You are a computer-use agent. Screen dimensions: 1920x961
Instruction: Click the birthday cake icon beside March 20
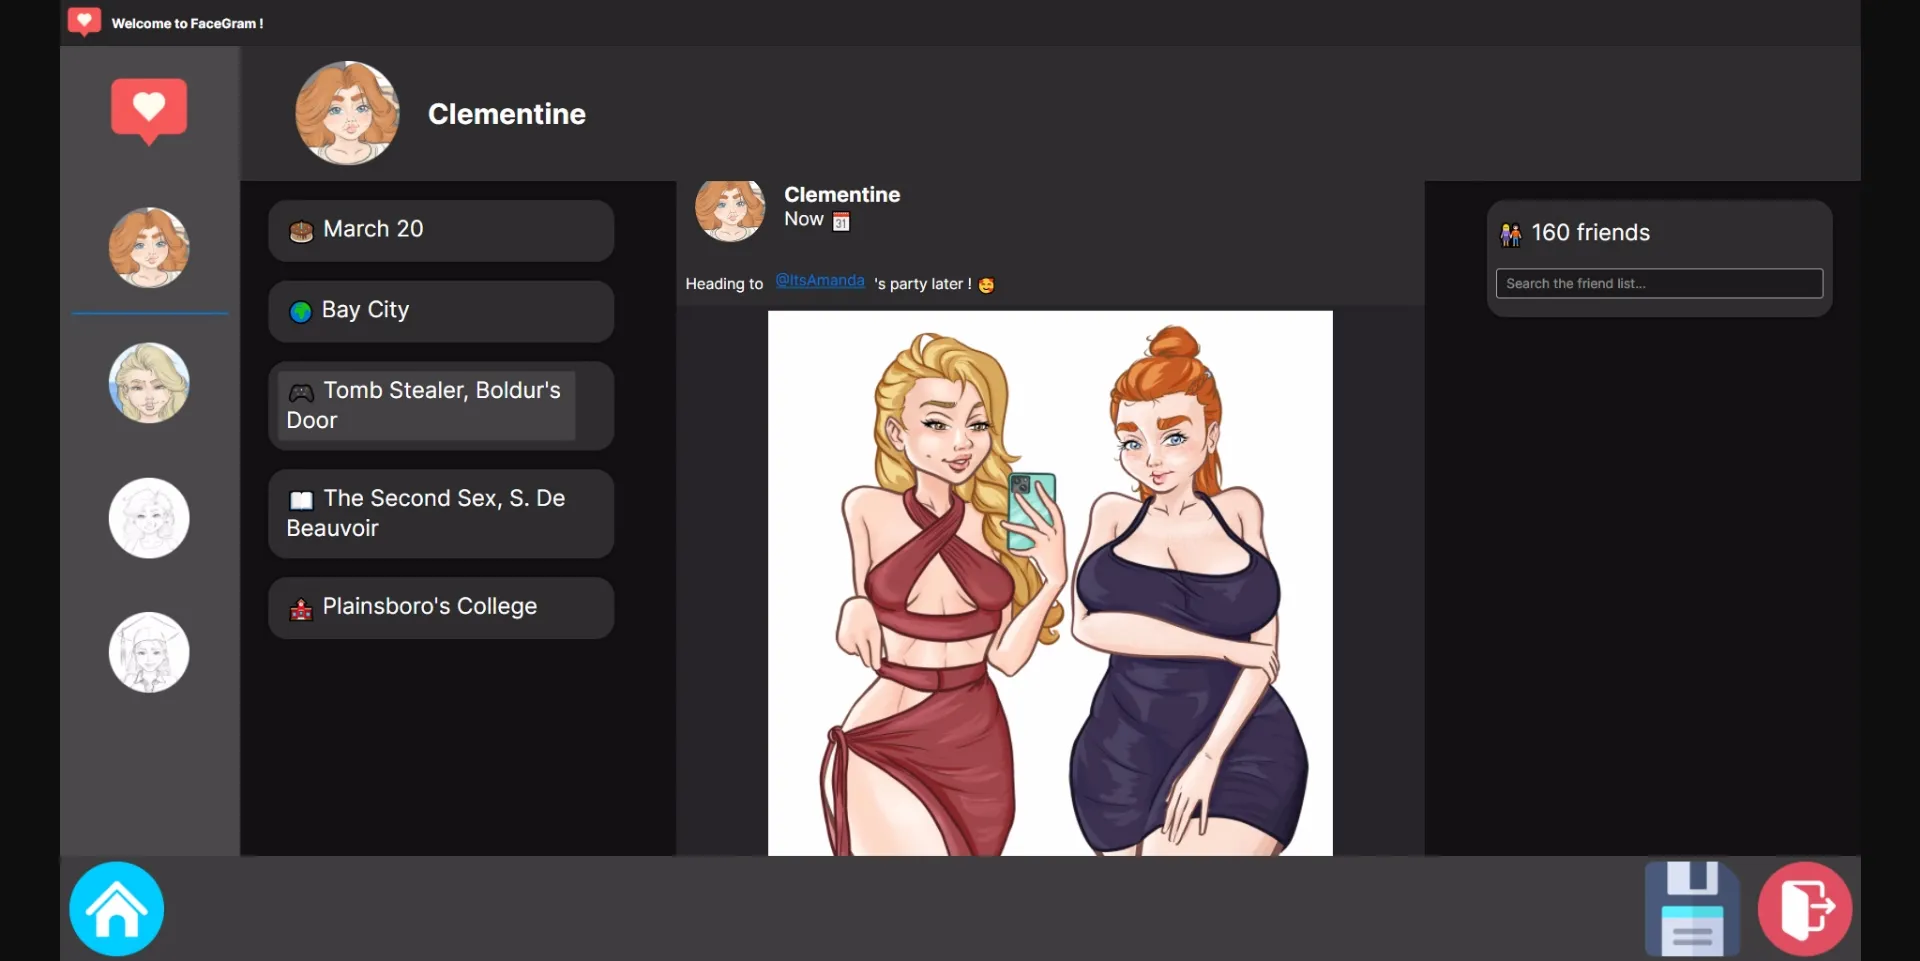(x=301, y=230)
